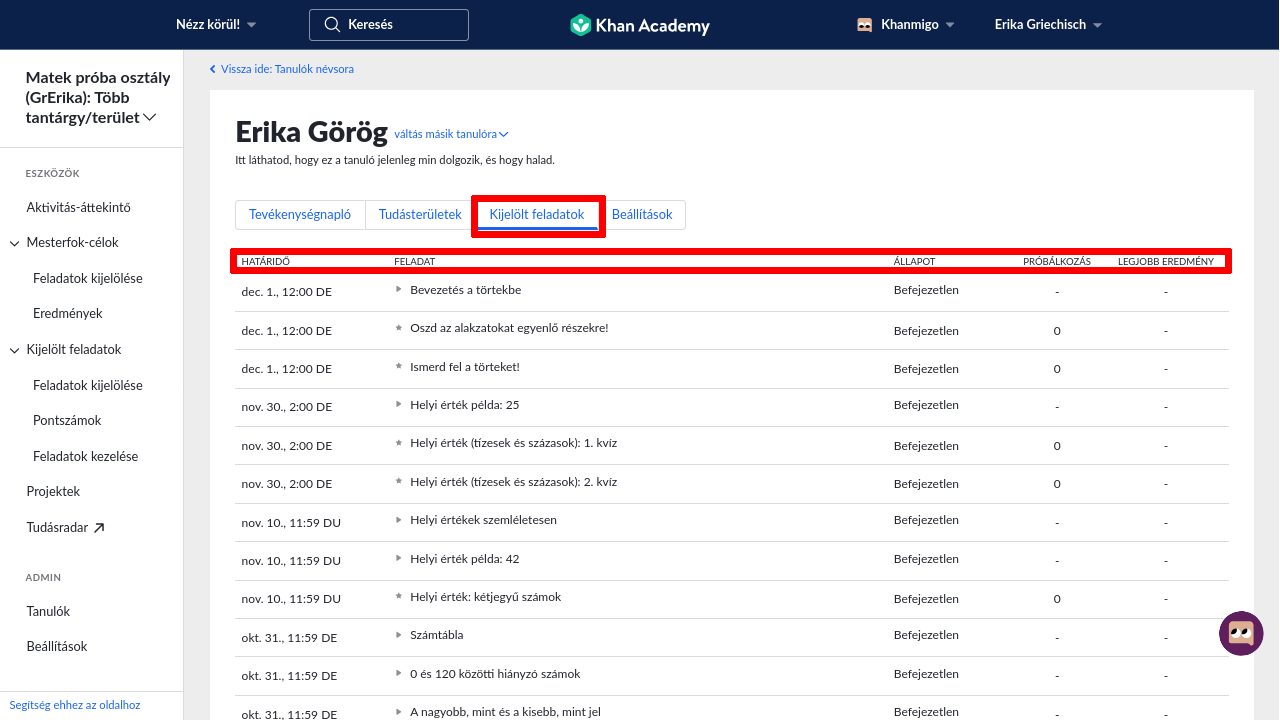Open the Ismerd fel a törteket! task
Screen dimensions: 1280x720
click(465, 367)
